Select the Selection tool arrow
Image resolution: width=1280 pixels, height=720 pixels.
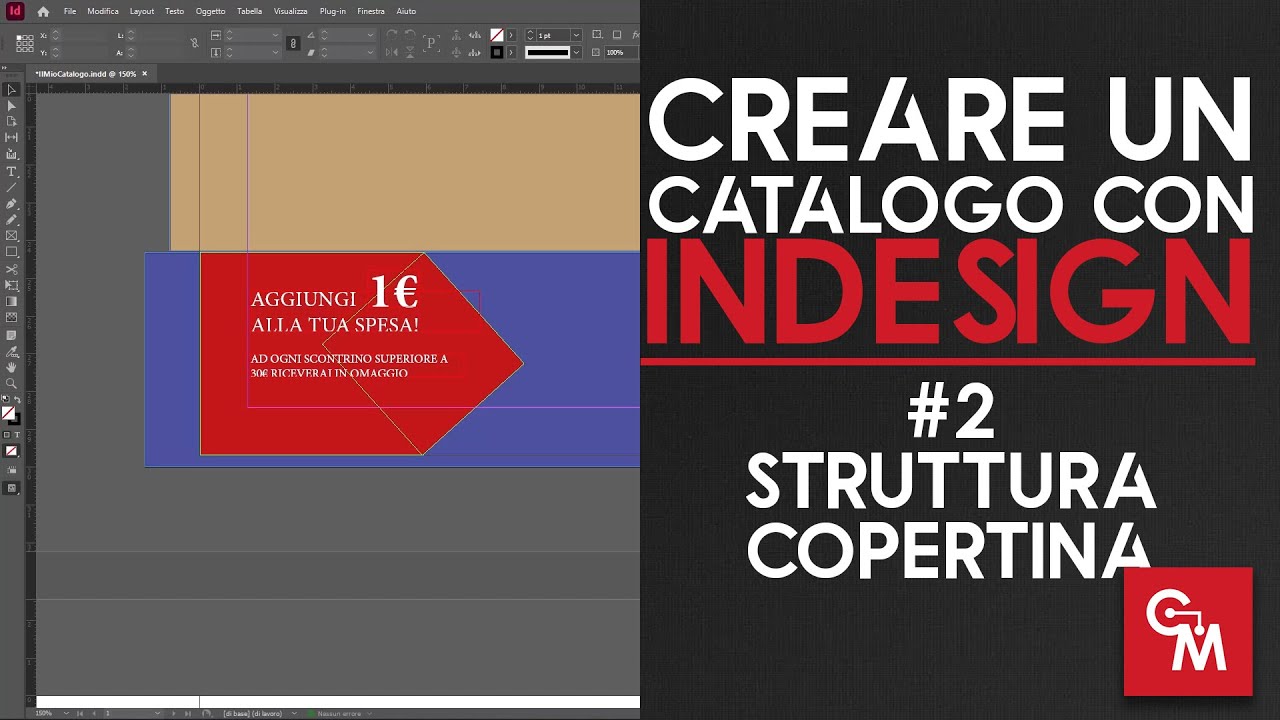[12, 89]
